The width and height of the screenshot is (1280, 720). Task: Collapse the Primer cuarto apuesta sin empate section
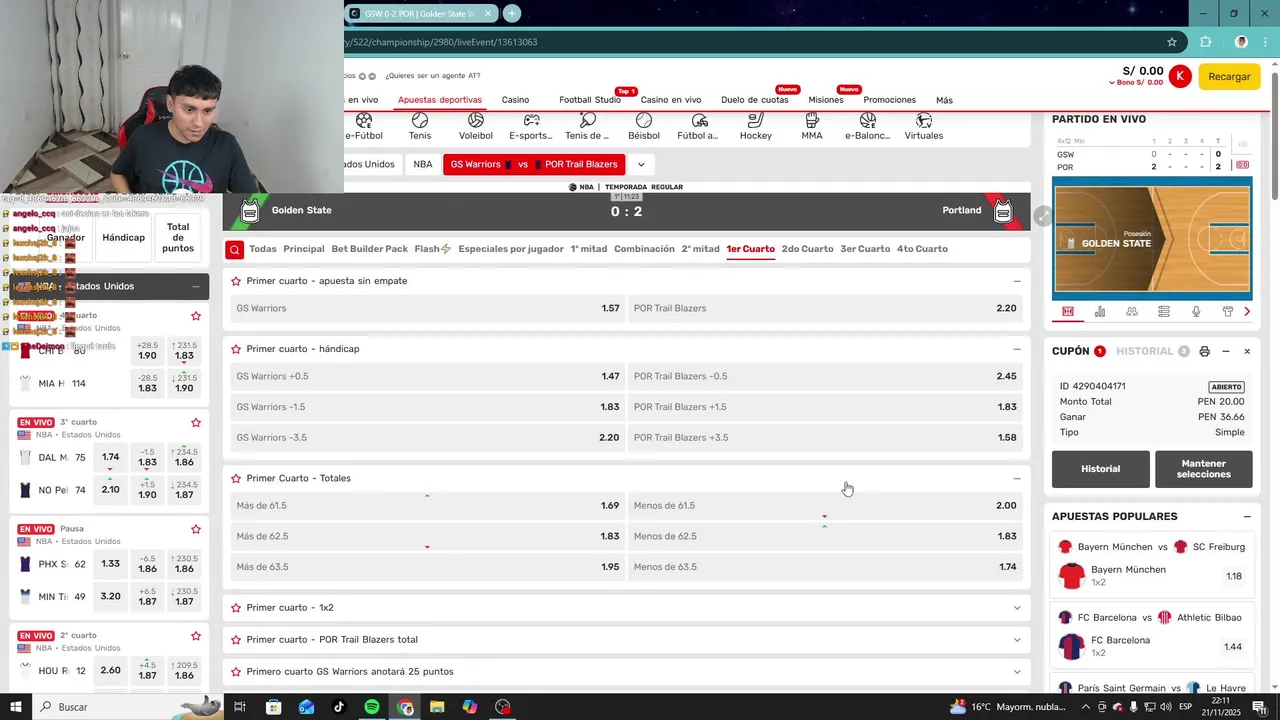1017,281
